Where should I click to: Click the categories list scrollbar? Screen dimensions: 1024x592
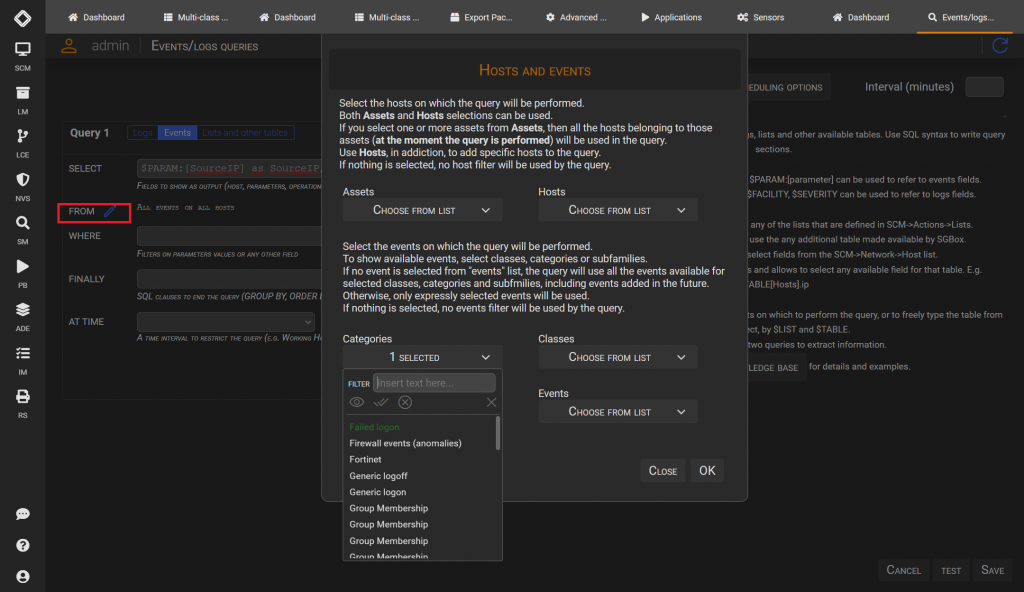click(x=498, y=433)
